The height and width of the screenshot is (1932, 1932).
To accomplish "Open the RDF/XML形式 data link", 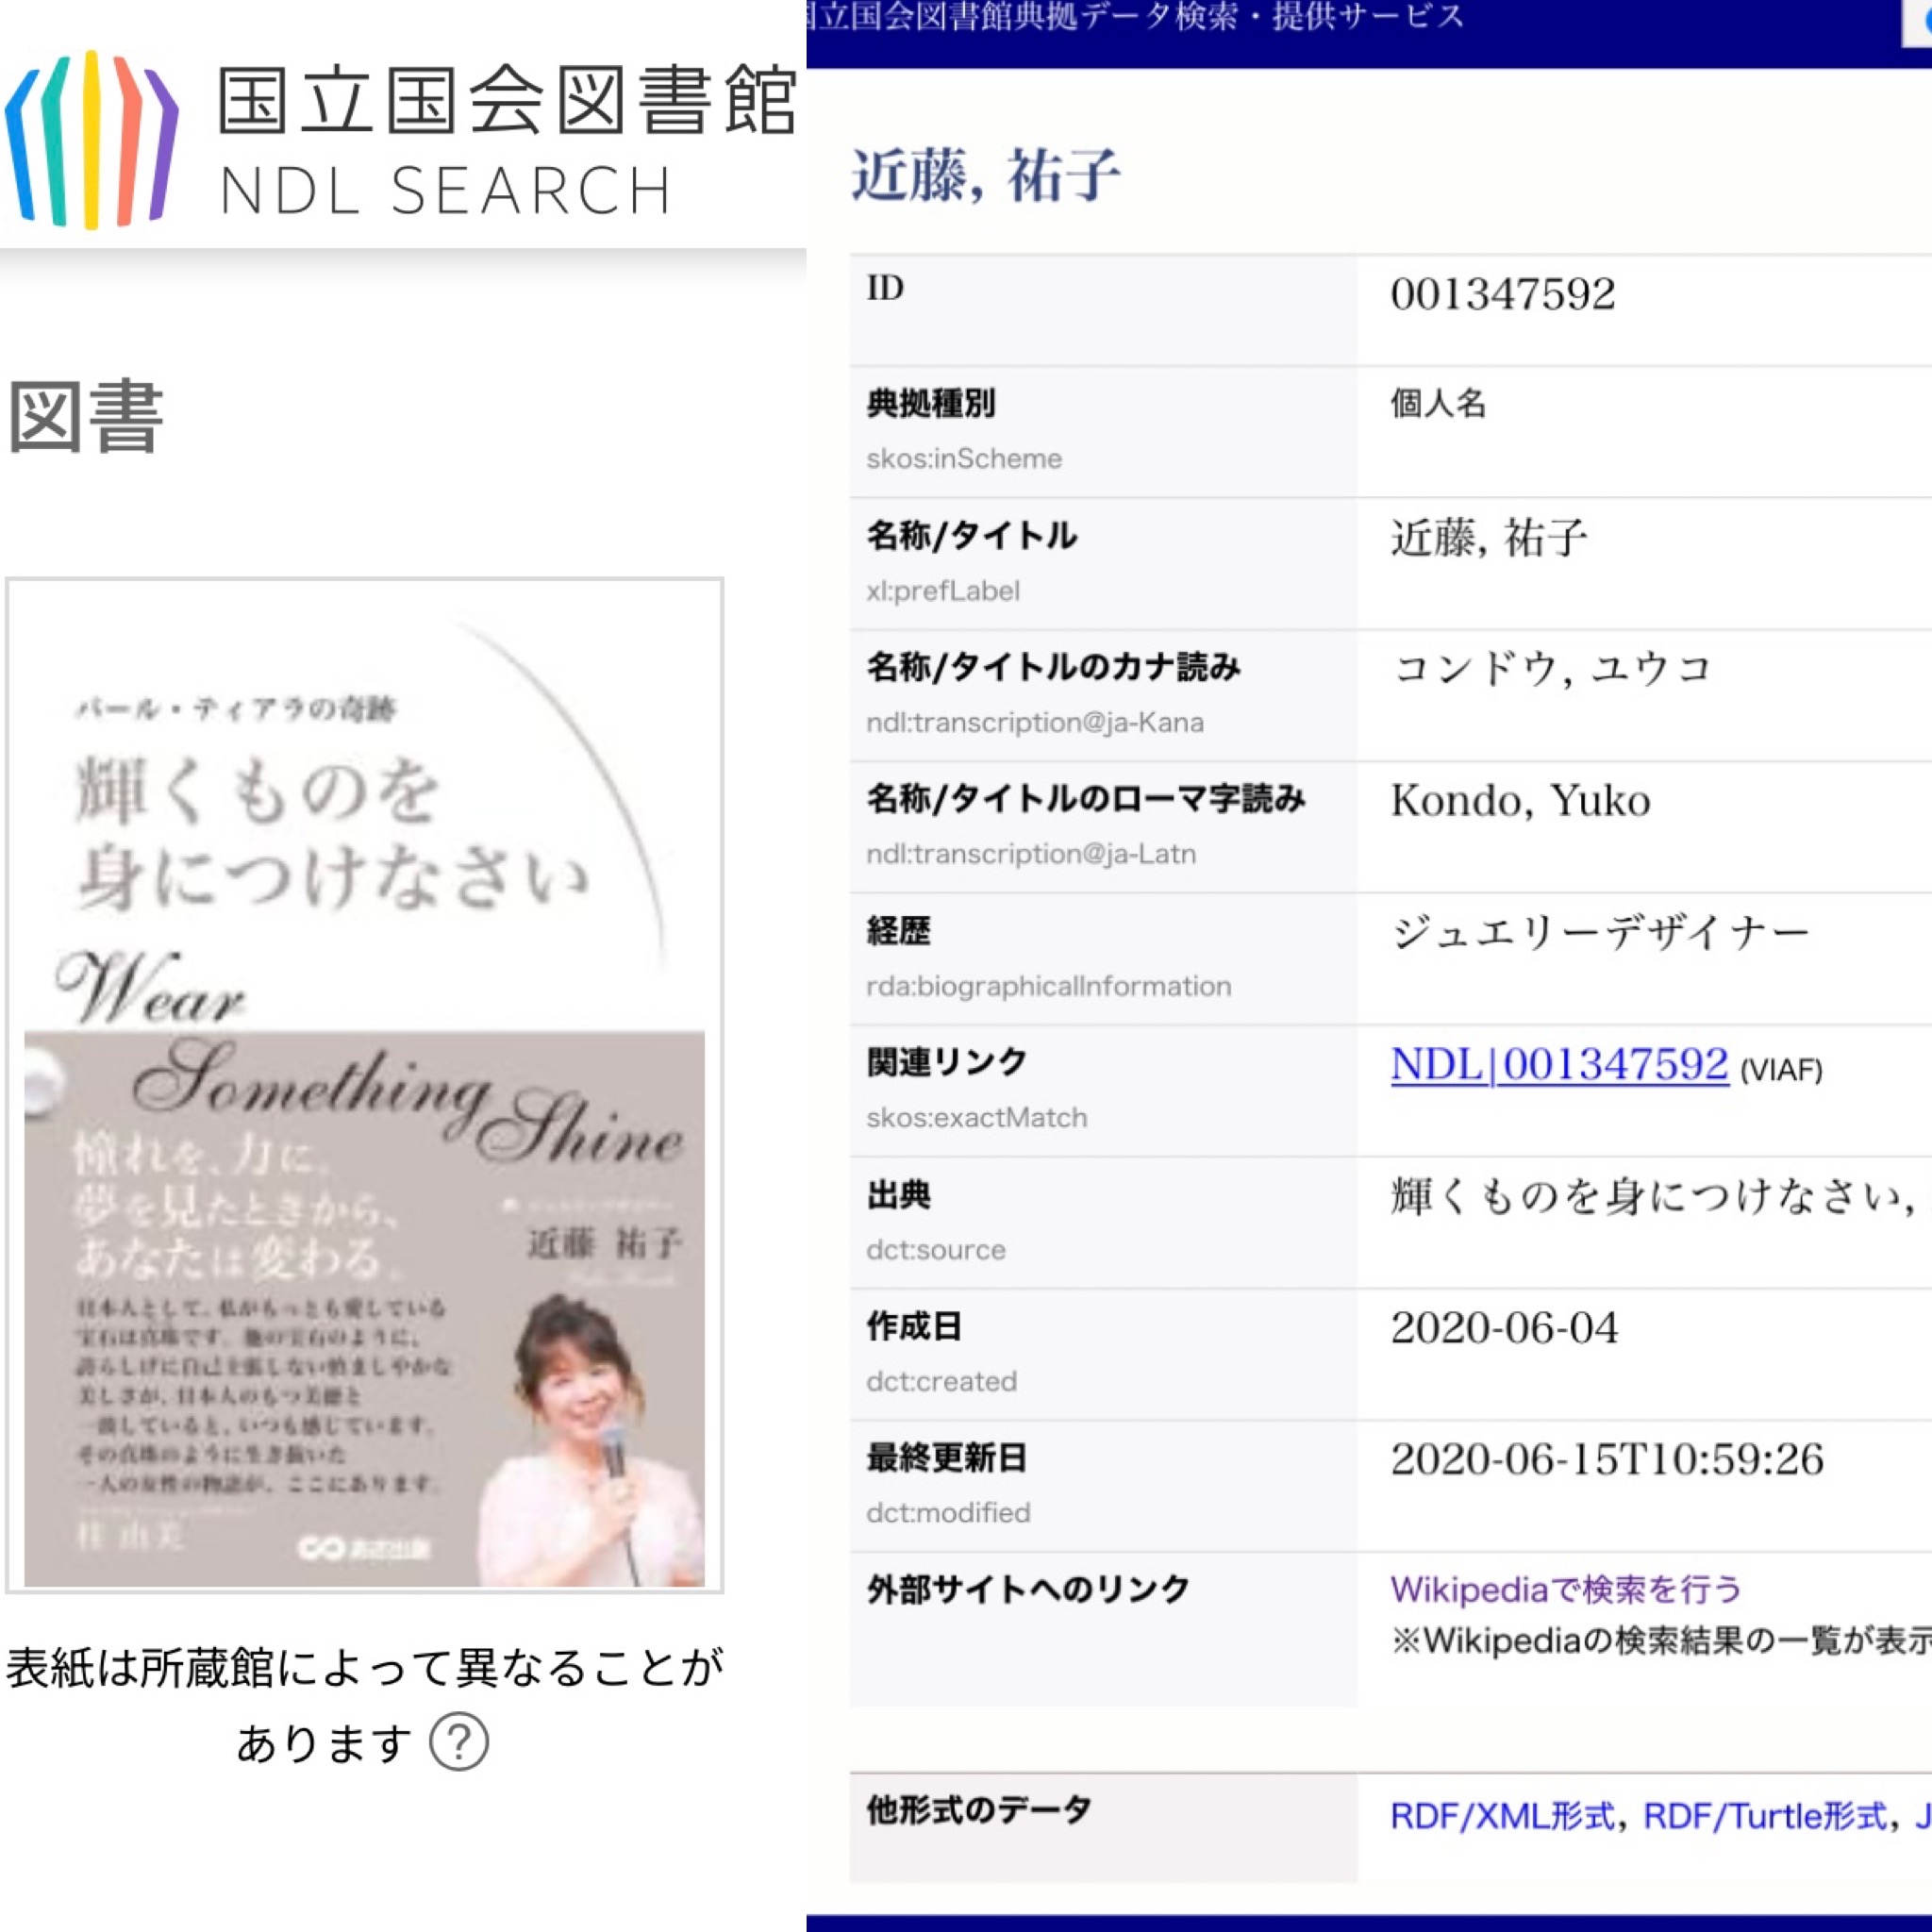I will point(1501,1816).
